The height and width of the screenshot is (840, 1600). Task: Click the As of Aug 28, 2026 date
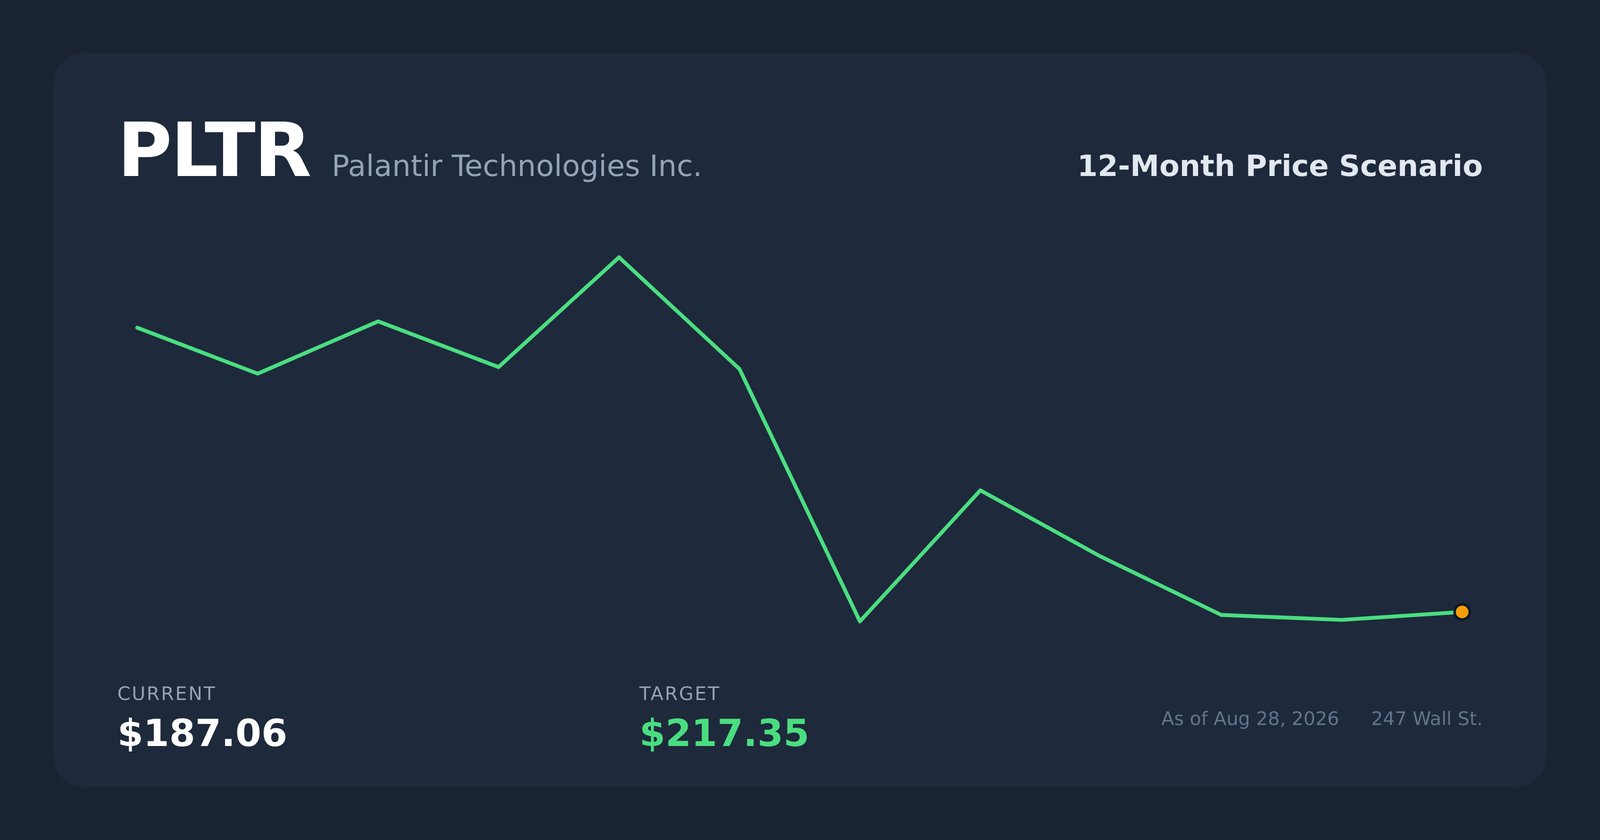tap(1250, 719)
